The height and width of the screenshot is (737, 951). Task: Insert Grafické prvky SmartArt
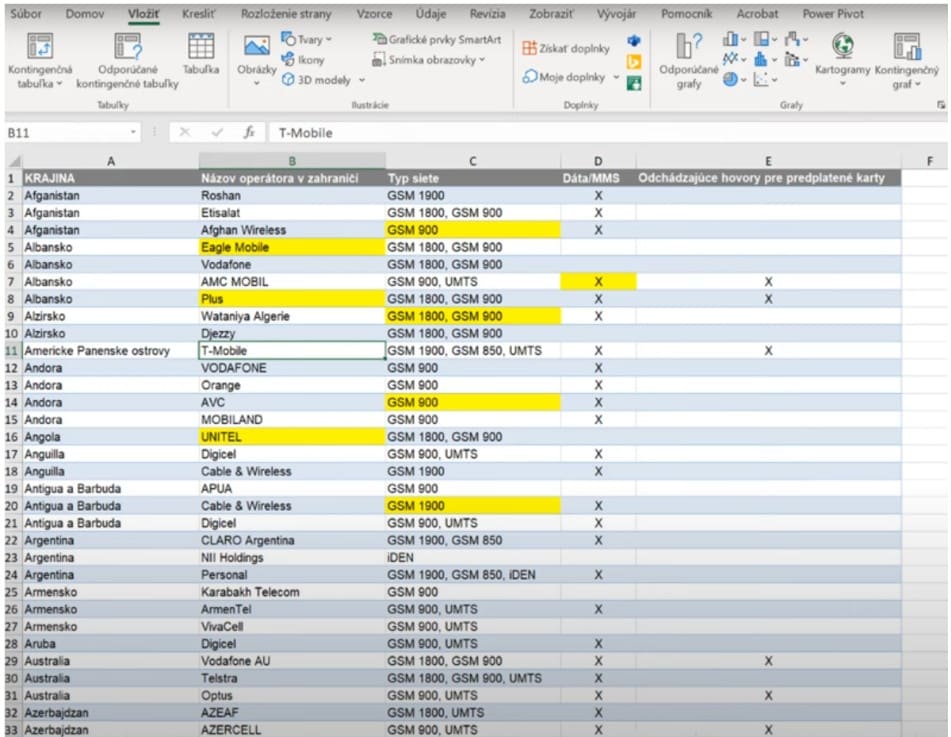click(437, 39)
